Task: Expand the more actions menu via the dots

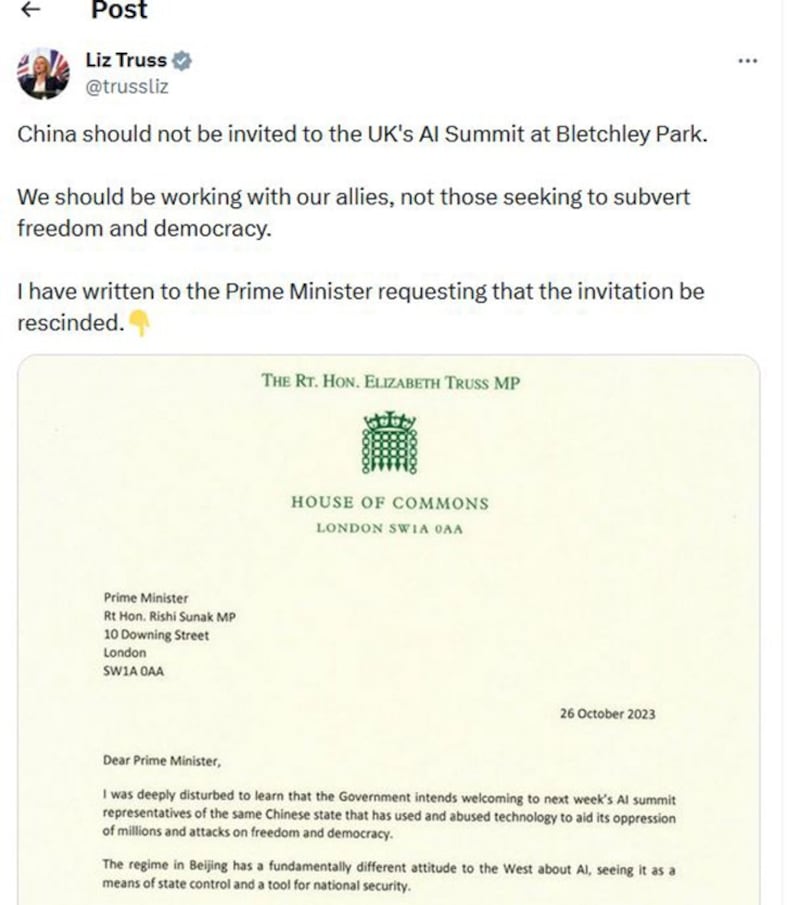Action: [747, 60]
